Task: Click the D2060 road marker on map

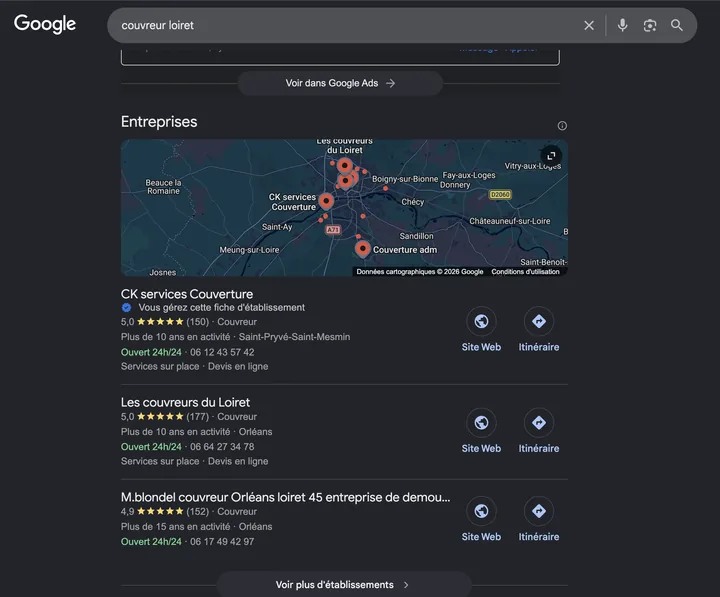Action: tap(500, 194)
